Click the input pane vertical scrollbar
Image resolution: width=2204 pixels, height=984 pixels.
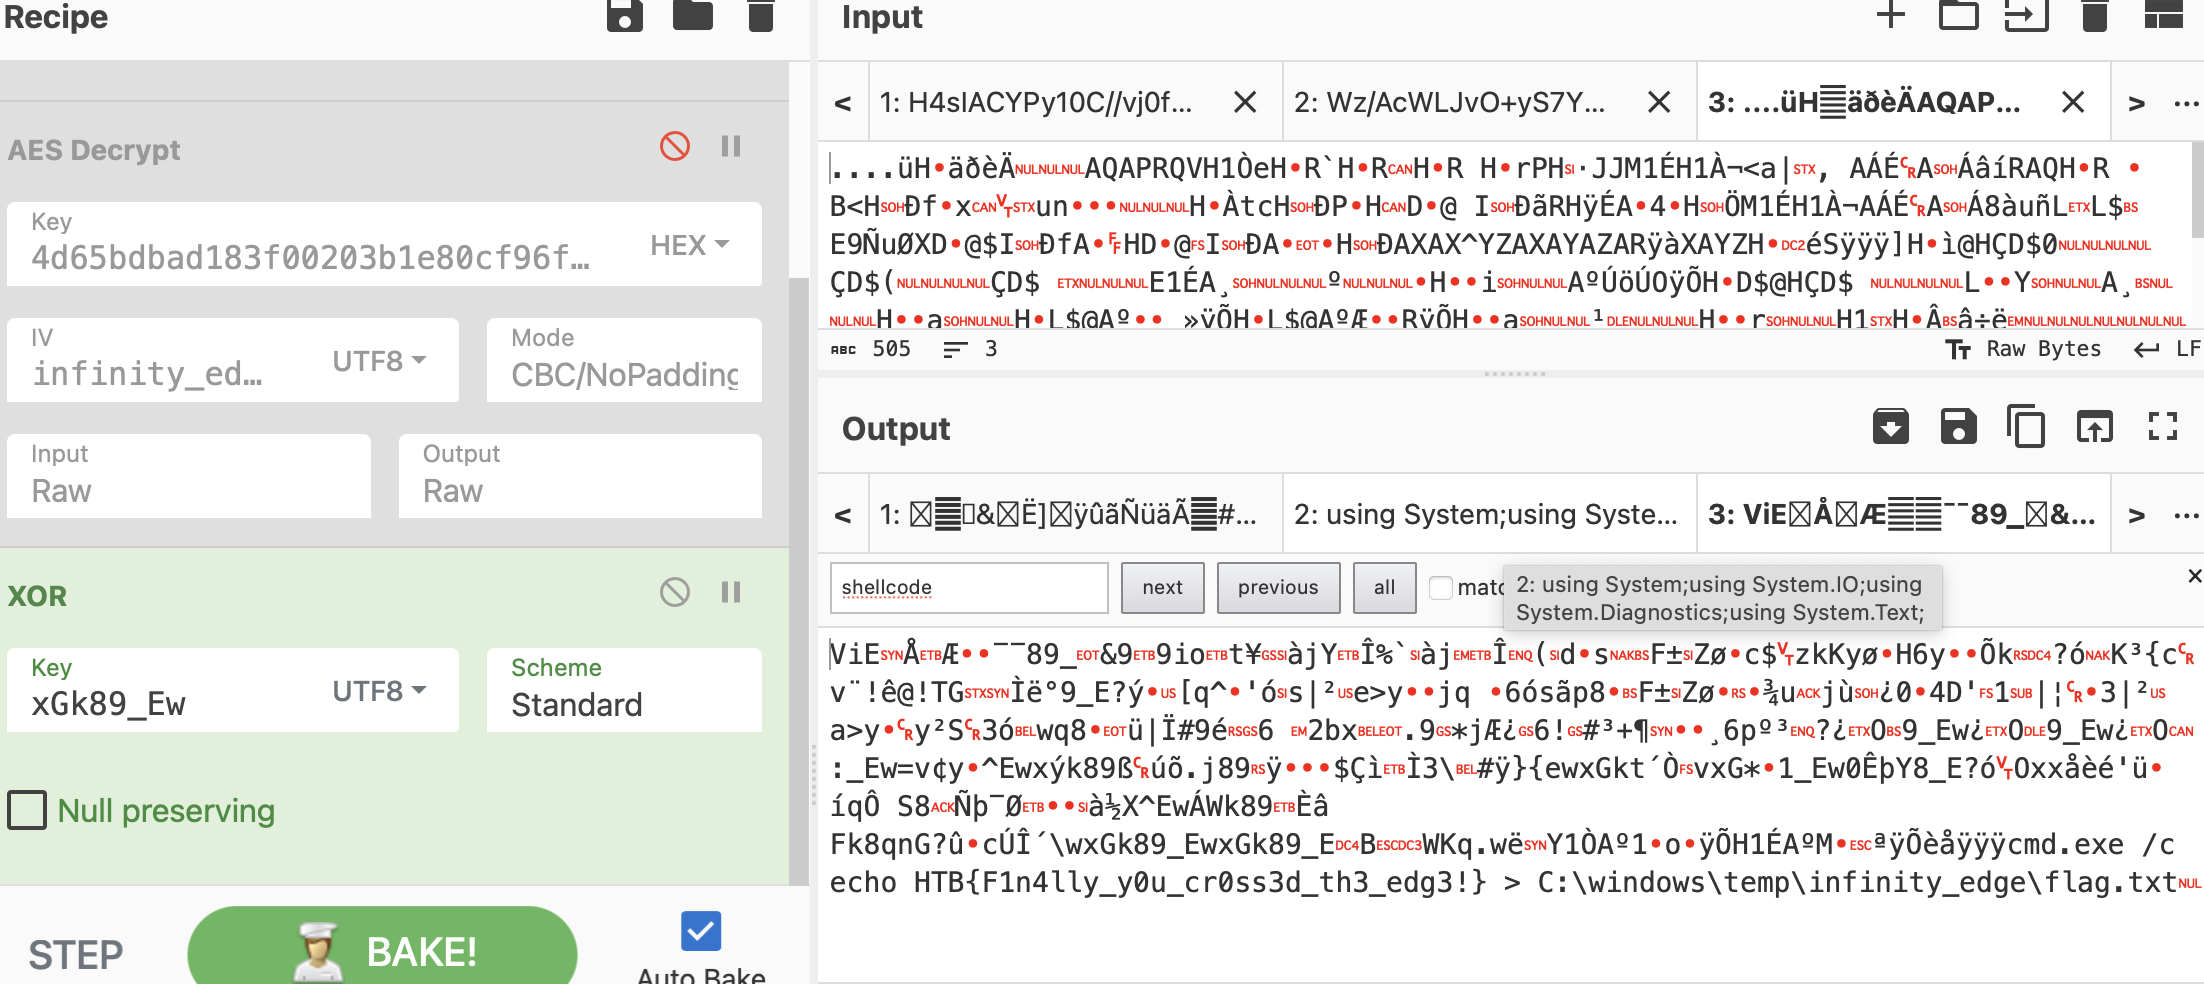(x=2197, y=190)
